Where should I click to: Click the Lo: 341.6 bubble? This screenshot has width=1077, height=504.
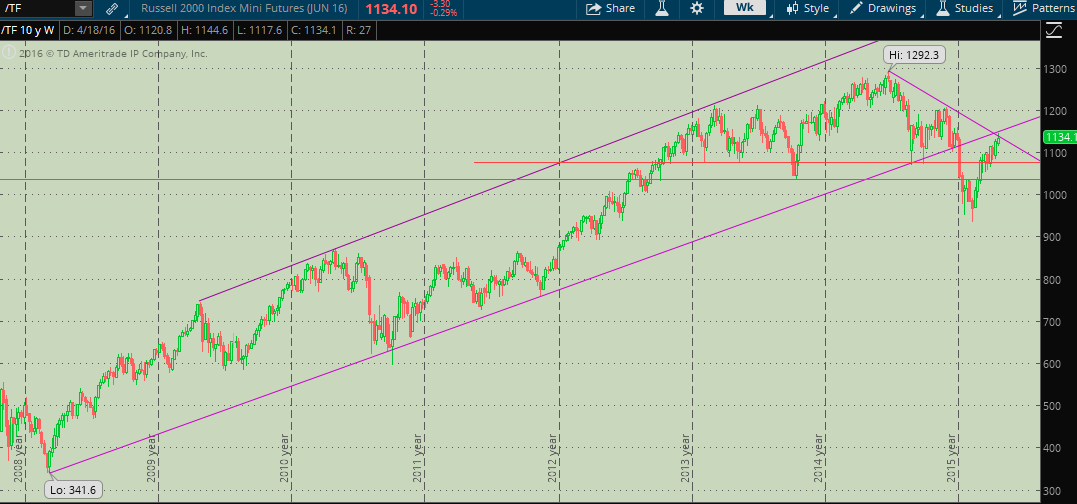pyautogui.click(x=73, y=490)
